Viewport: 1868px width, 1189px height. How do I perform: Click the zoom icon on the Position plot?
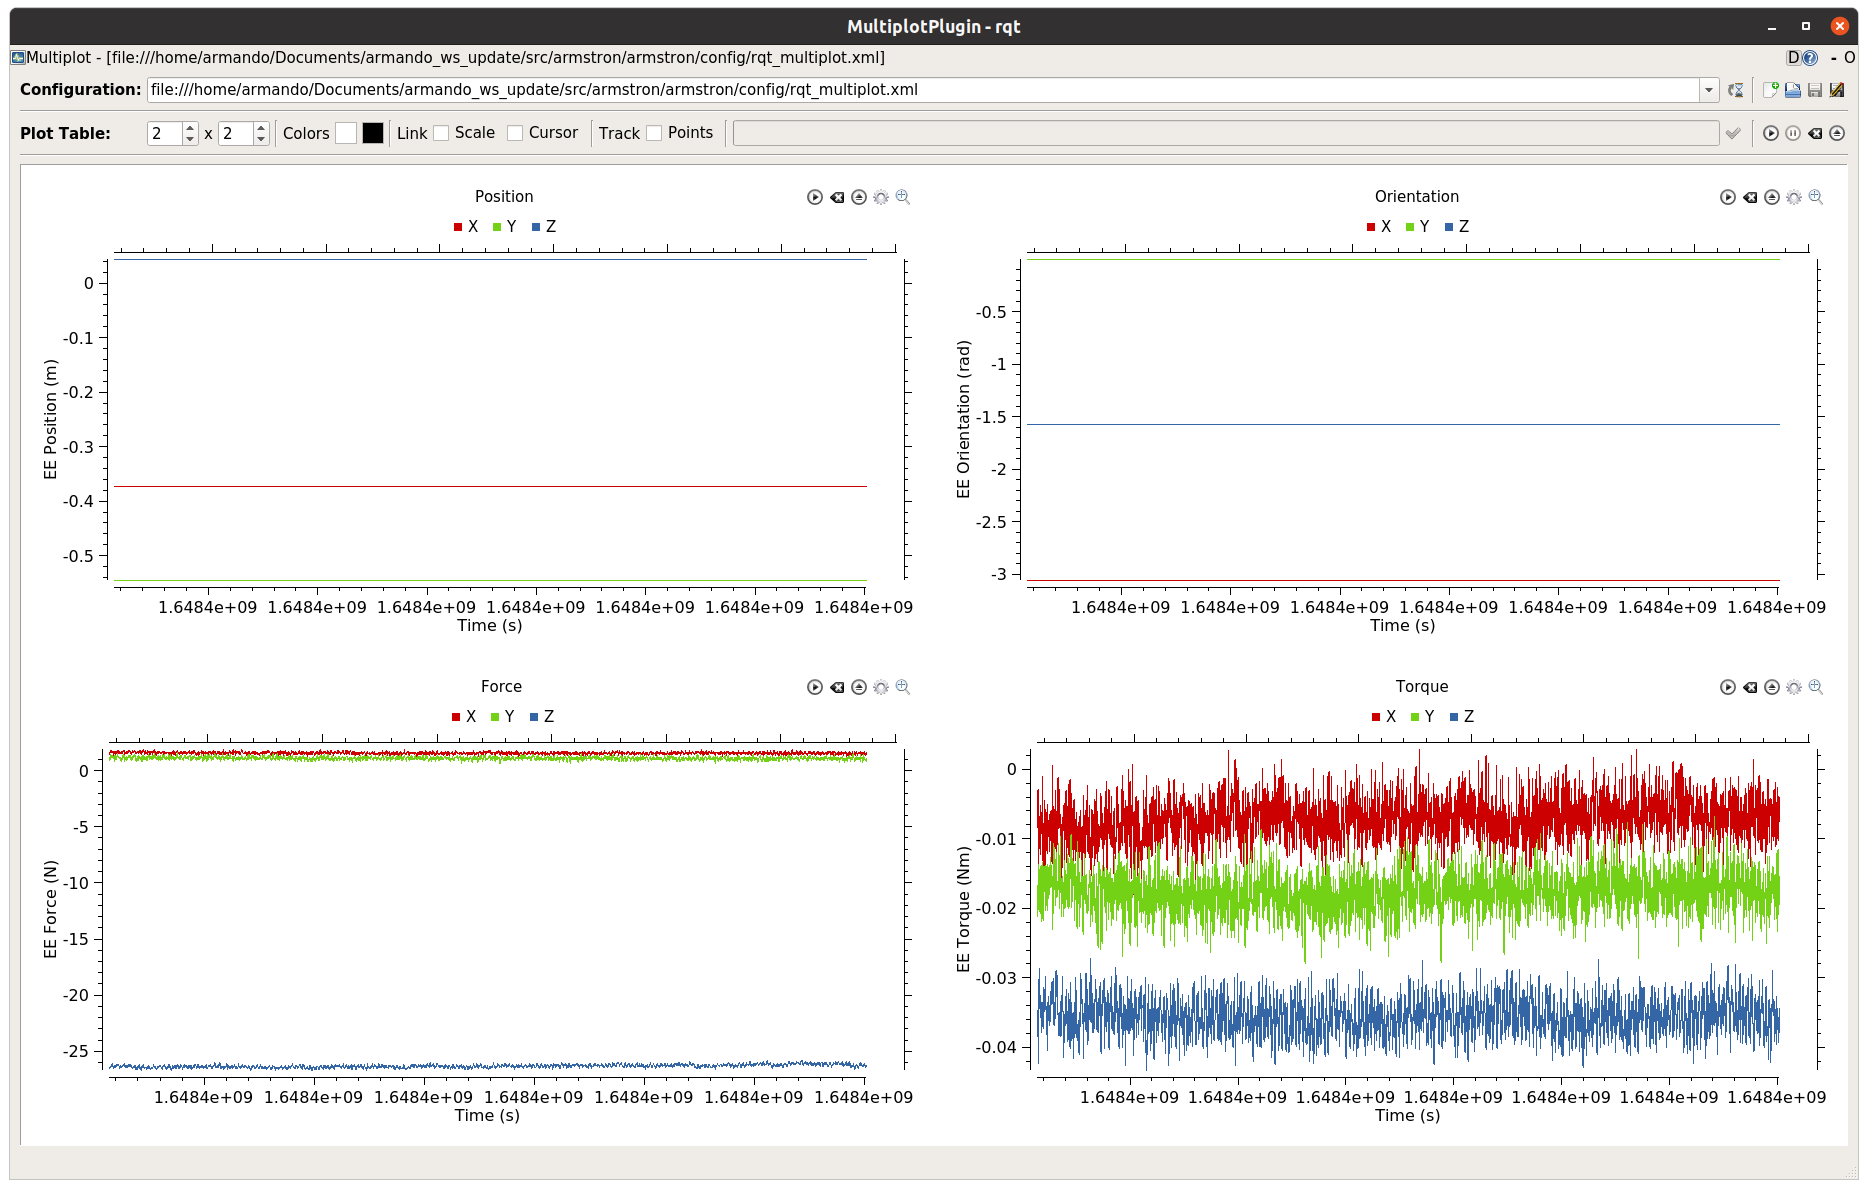(x=903, y=197)
